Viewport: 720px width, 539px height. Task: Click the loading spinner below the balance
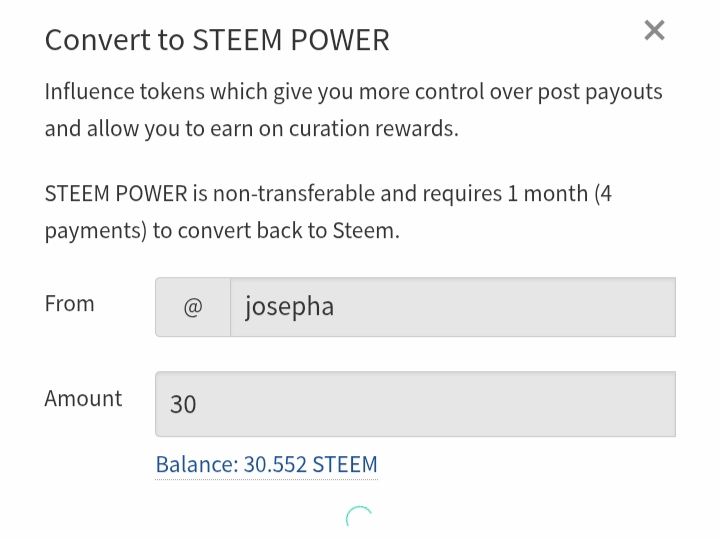coord(359,518)
